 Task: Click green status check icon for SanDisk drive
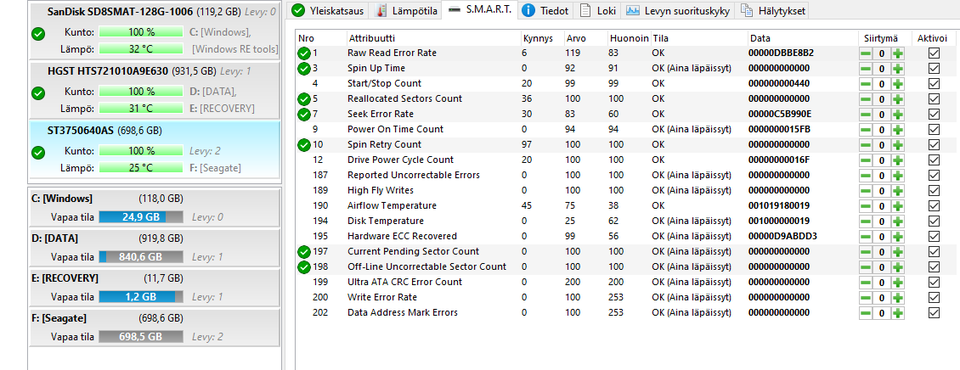point(38,34)
